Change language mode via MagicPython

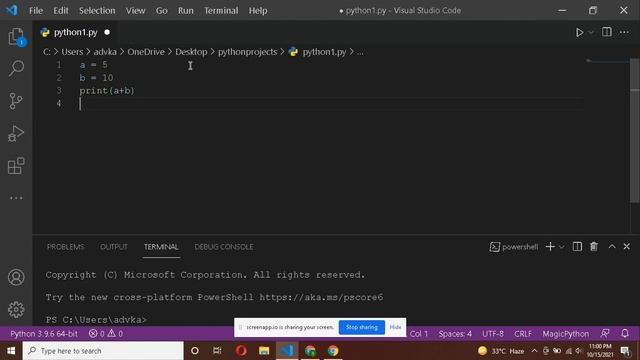pos(565,333)
